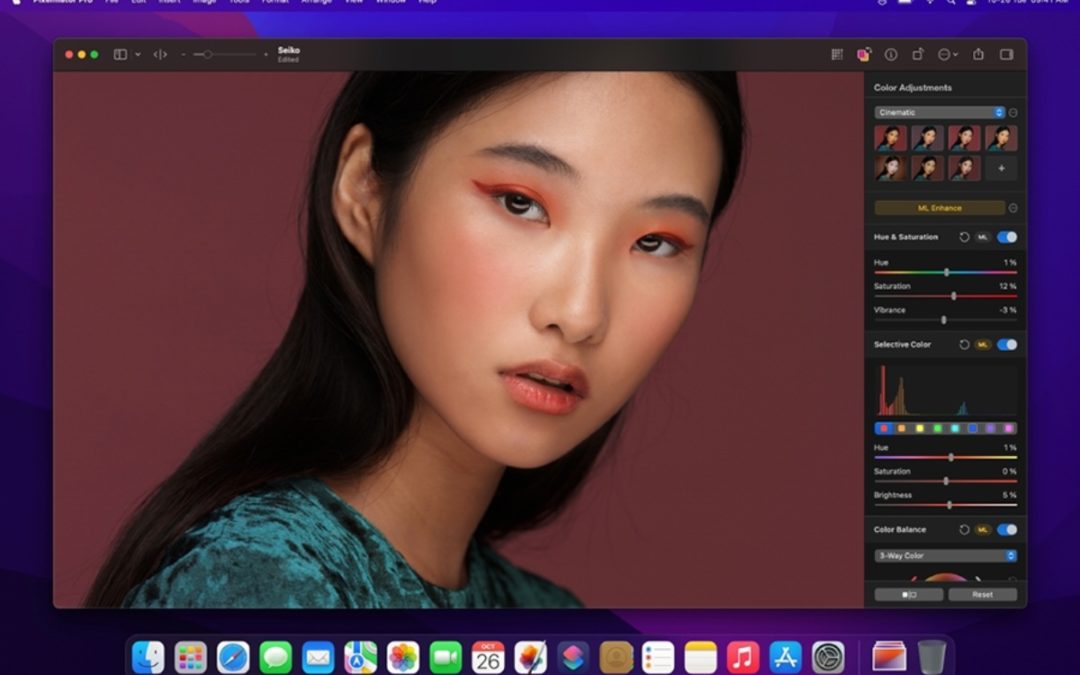Viewport: 1080px width, 675px height.
Task: Click the add preset plus thumbnail slot
Action: 1003,168
